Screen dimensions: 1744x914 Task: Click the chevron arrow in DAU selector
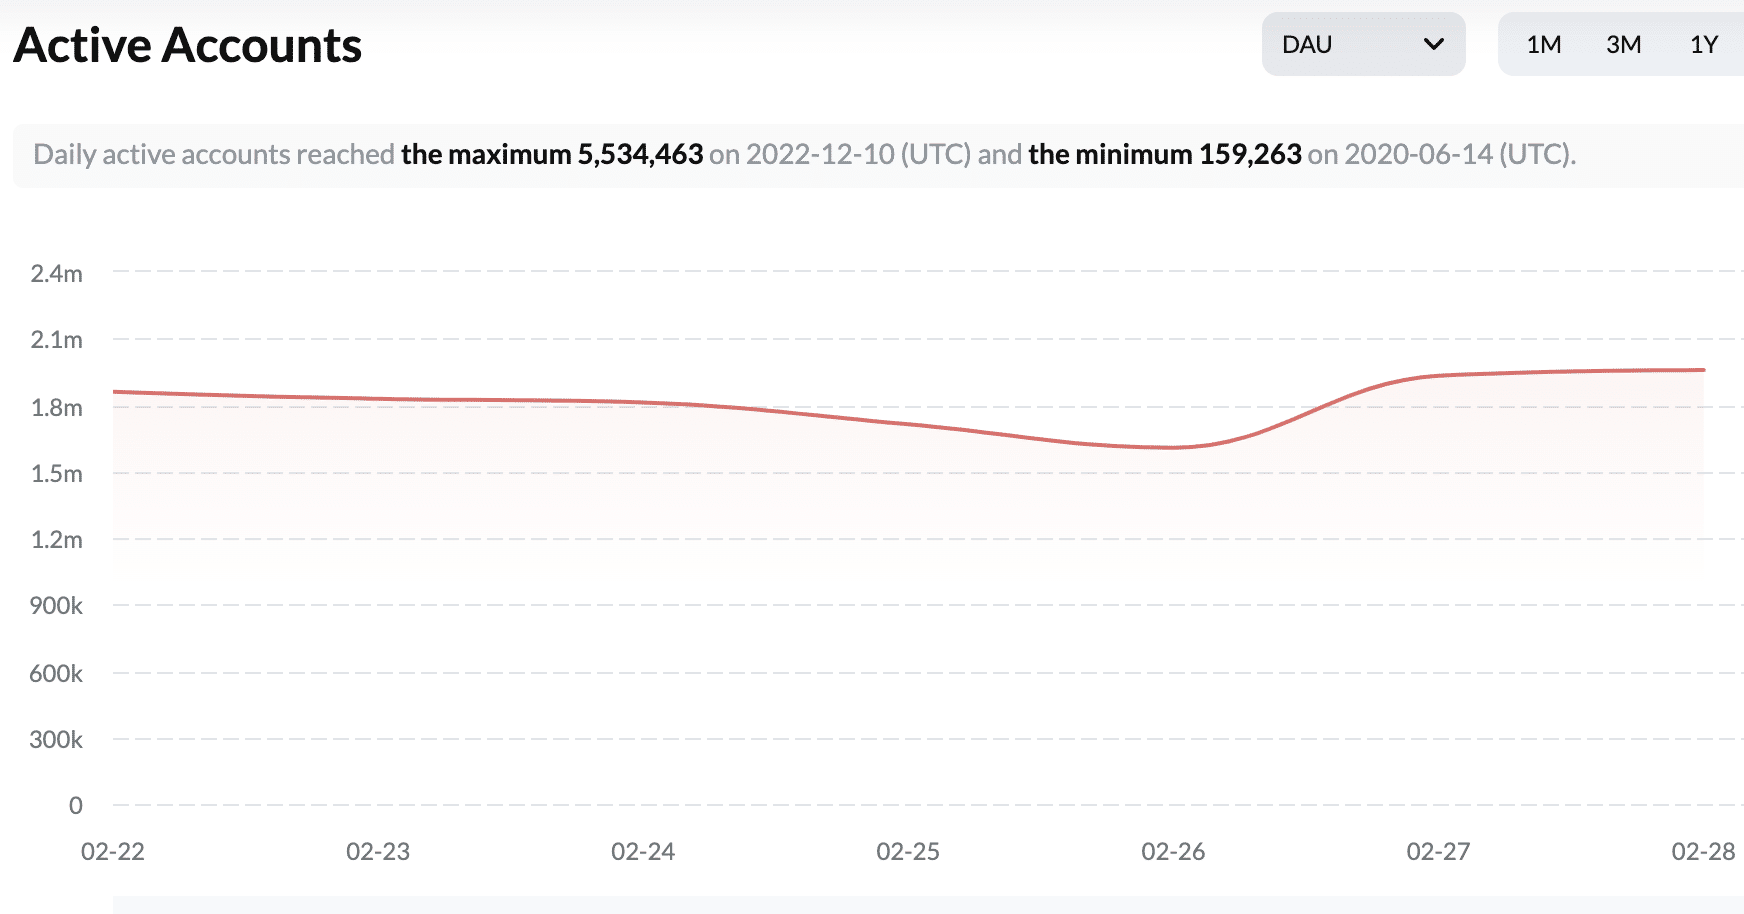(1434, 44)
